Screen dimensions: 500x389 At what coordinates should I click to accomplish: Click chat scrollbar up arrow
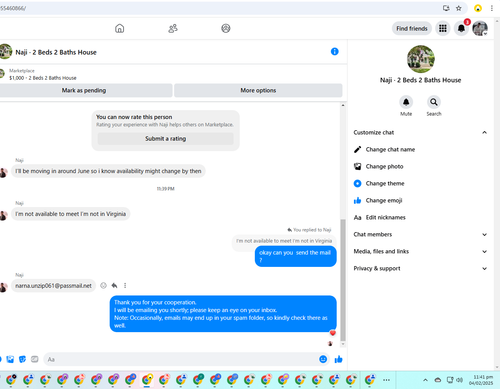[343, 105]
